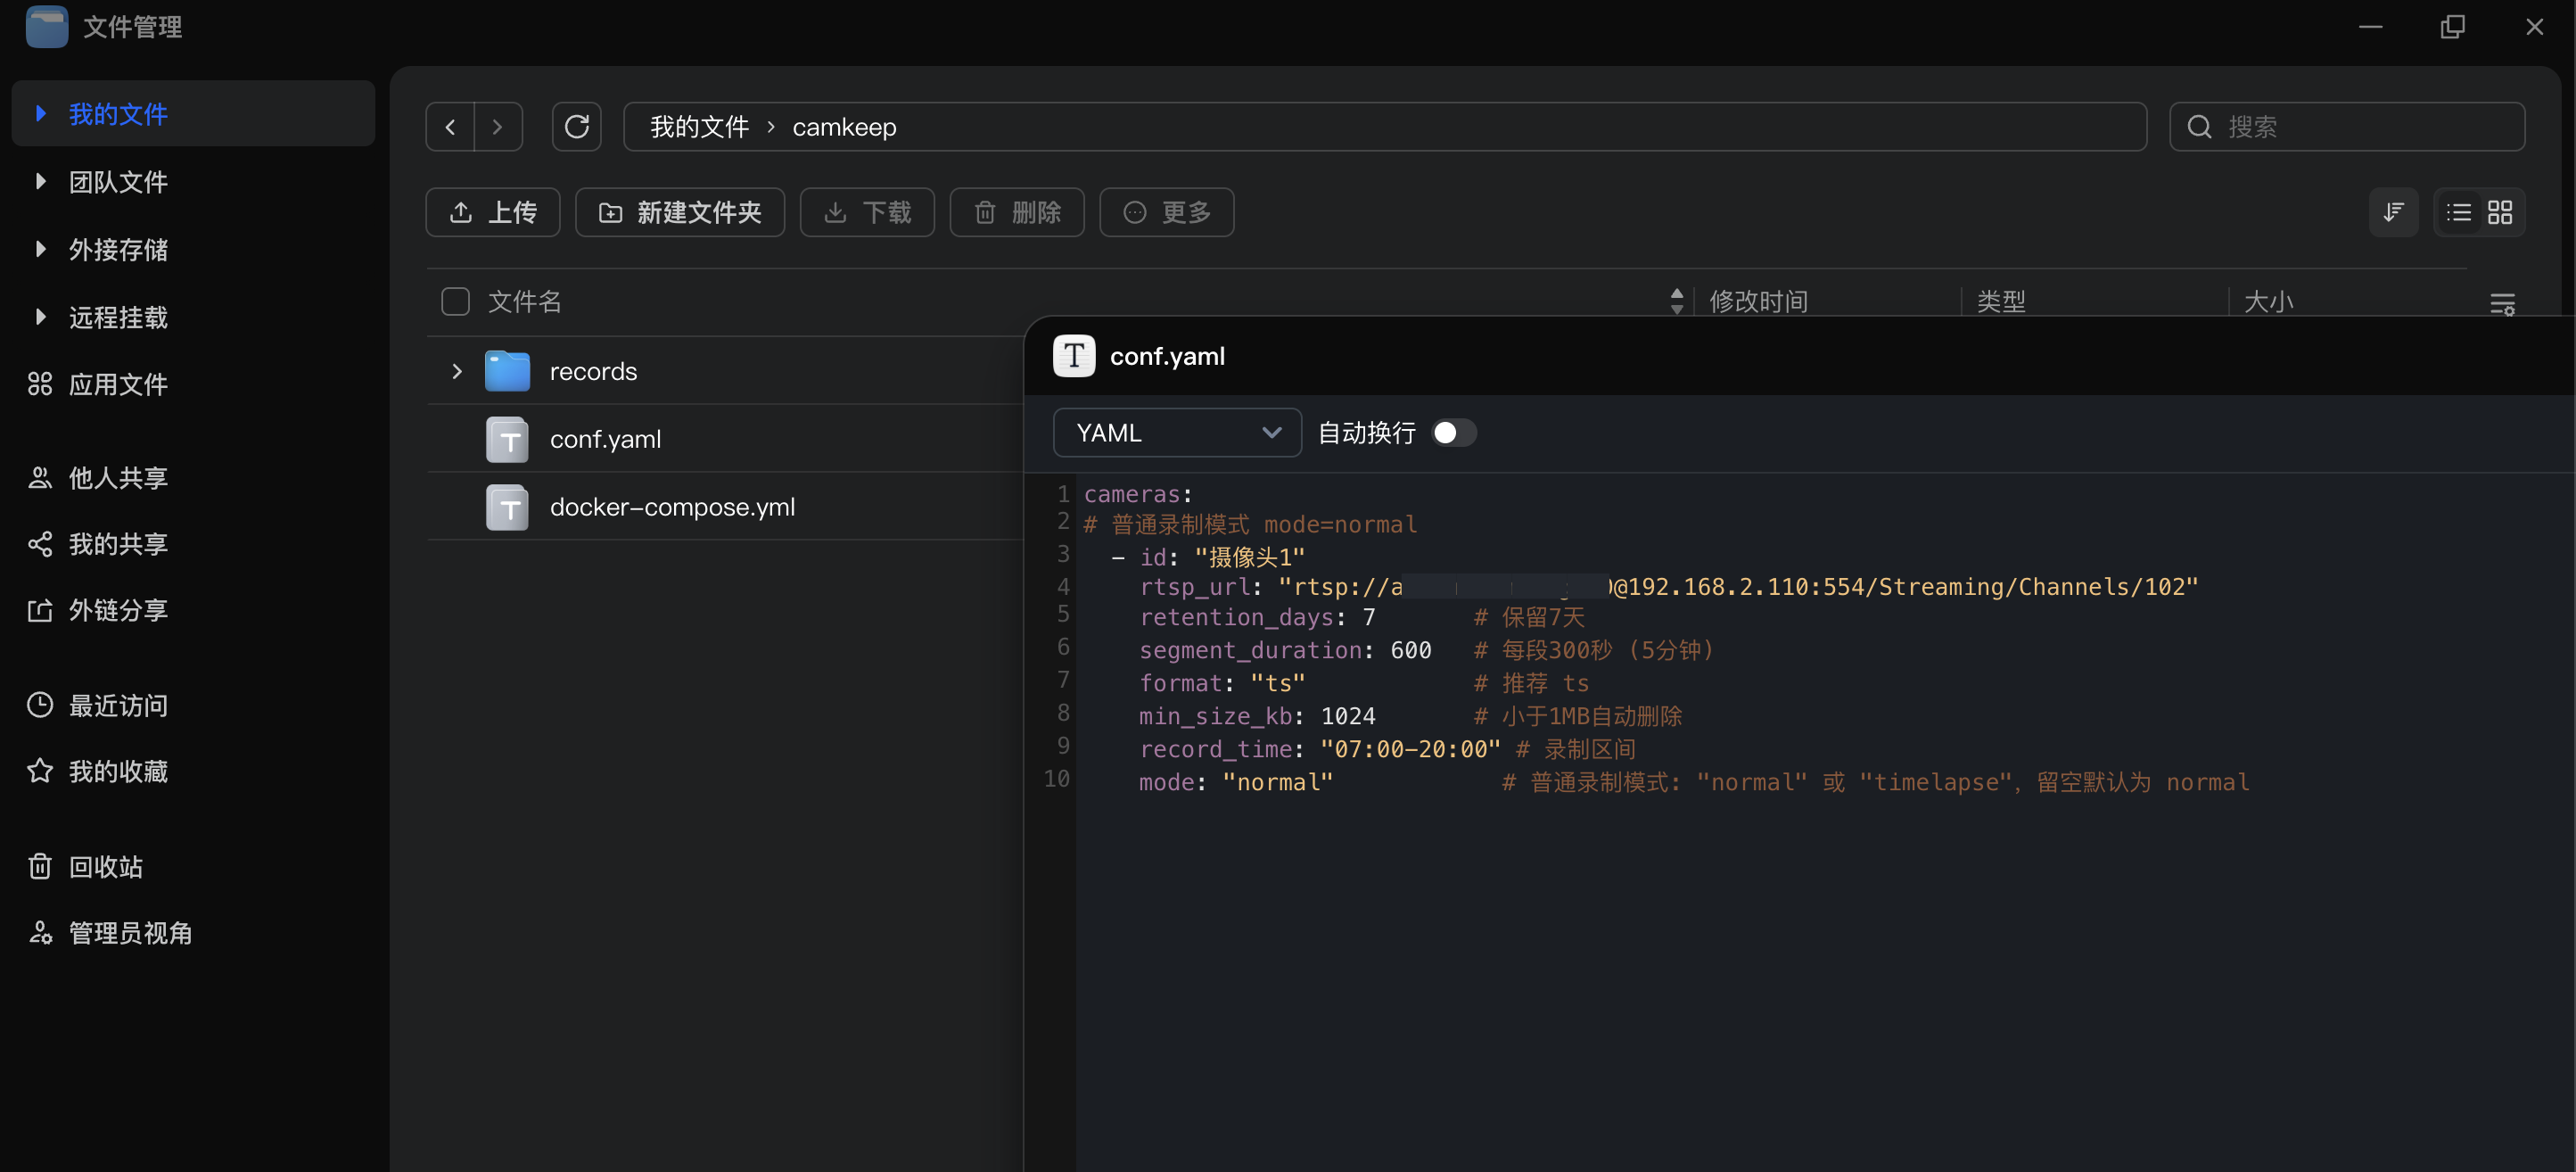Toggle list view mode

click(x=2458, y=212)
